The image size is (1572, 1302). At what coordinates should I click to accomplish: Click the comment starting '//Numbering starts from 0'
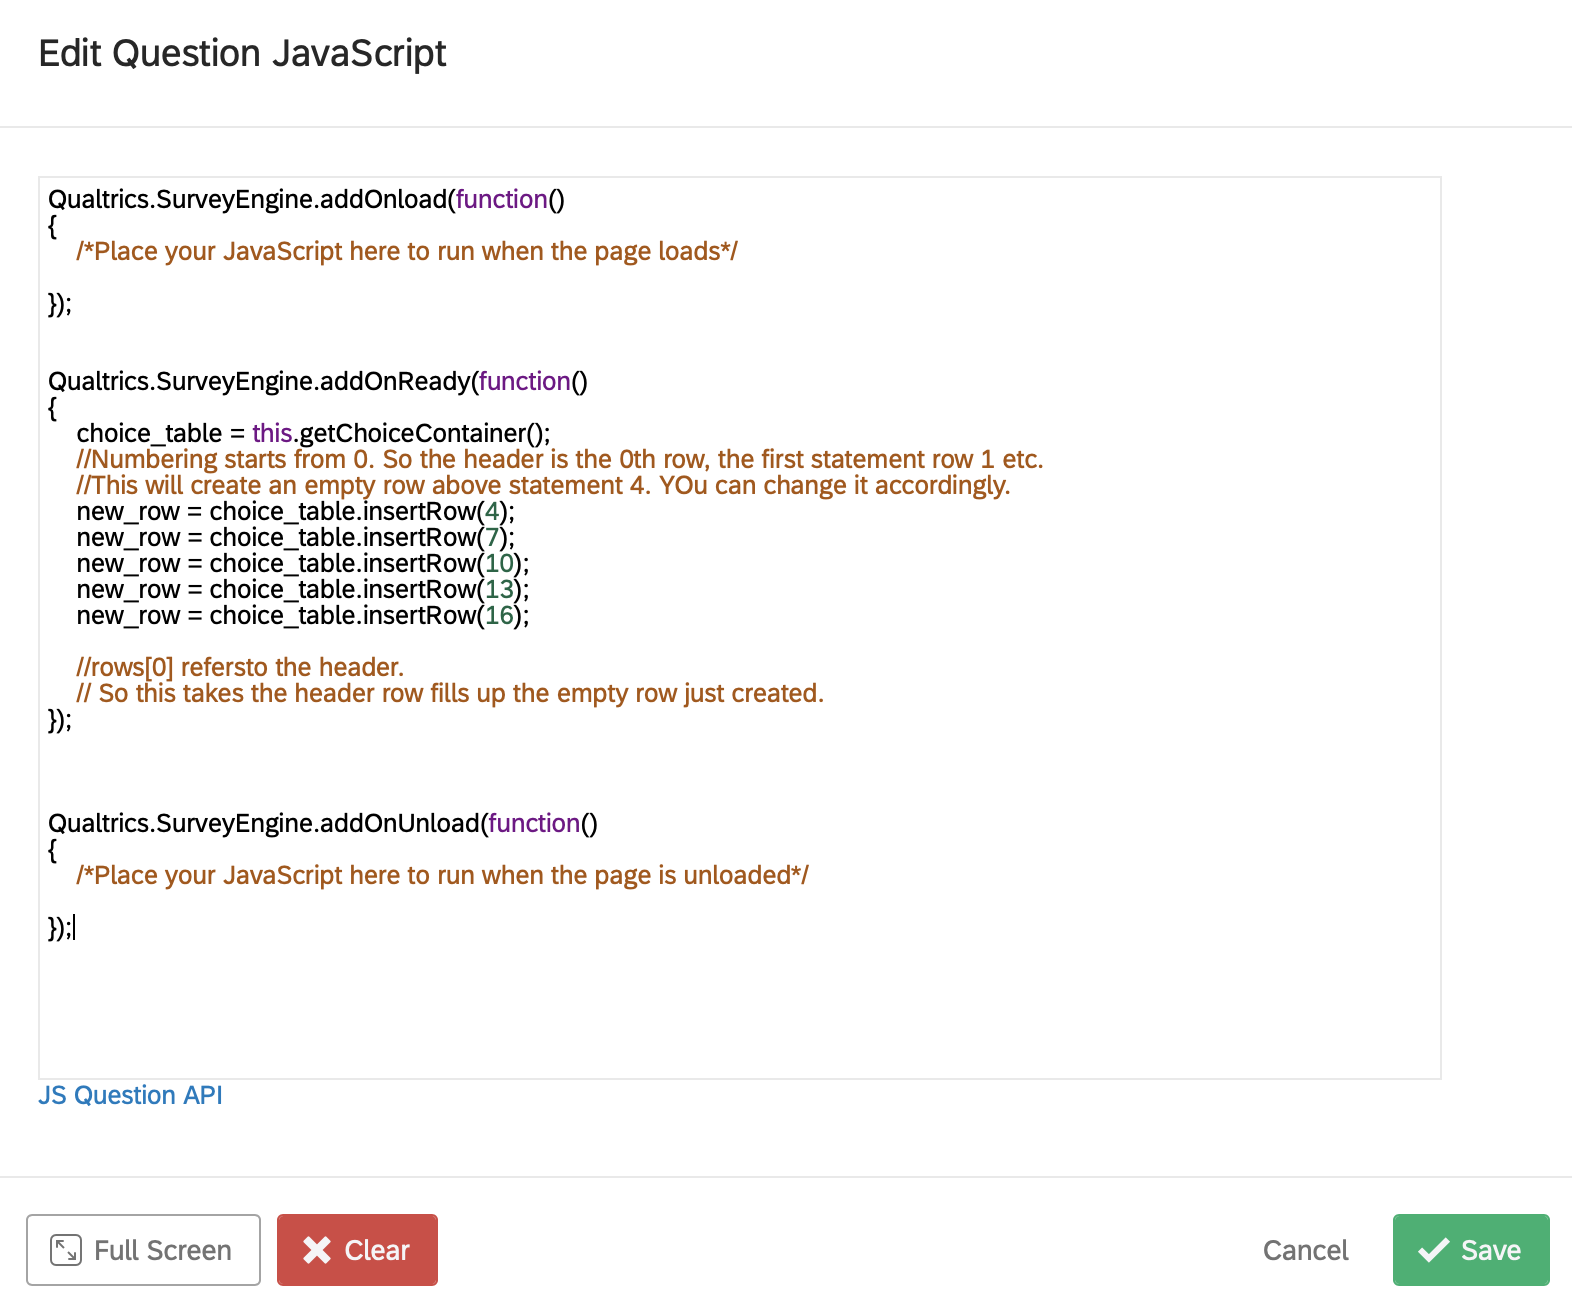(560, 459)
